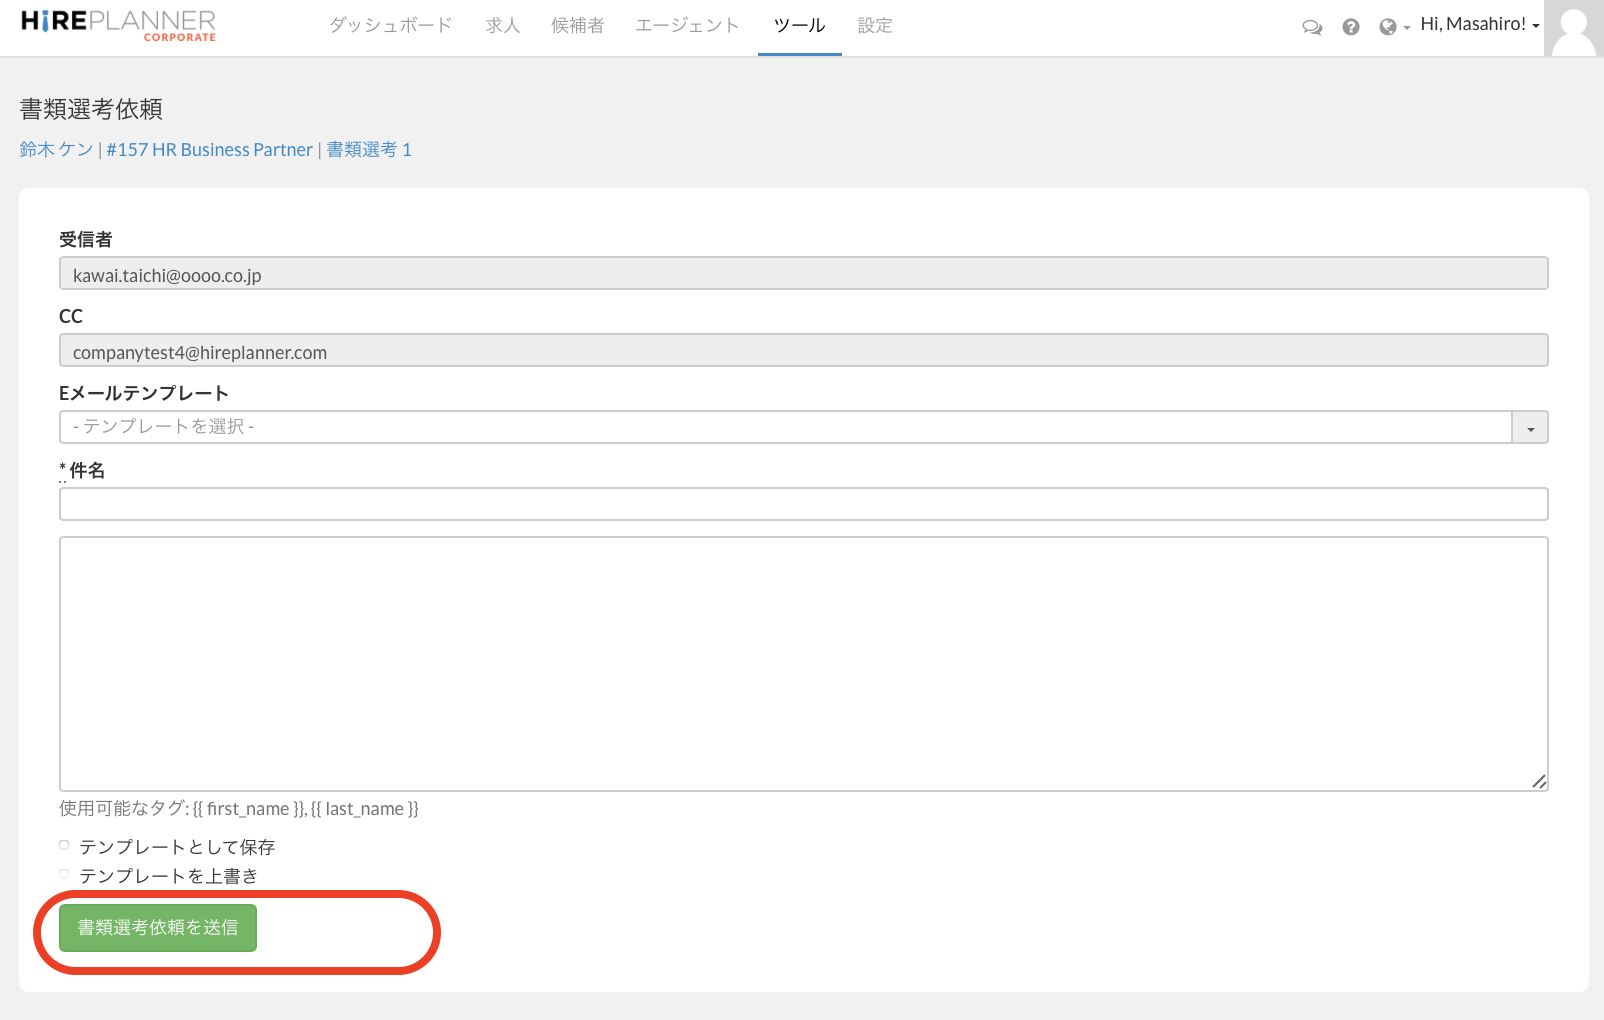Screen dimensions: 1604x1020
Task: Open the テンプレートを選択 combo box
Action: (x=784, y=427)
